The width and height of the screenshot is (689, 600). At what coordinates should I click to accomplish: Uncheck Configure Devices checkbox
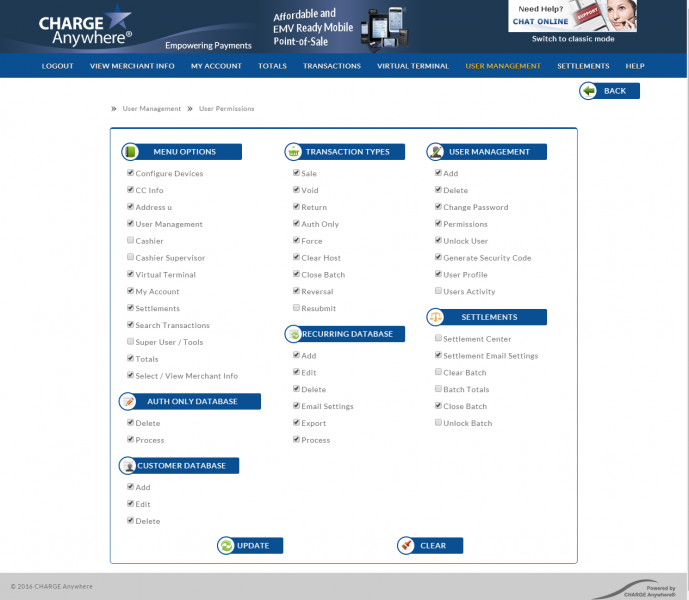click(x=131, y=173)
